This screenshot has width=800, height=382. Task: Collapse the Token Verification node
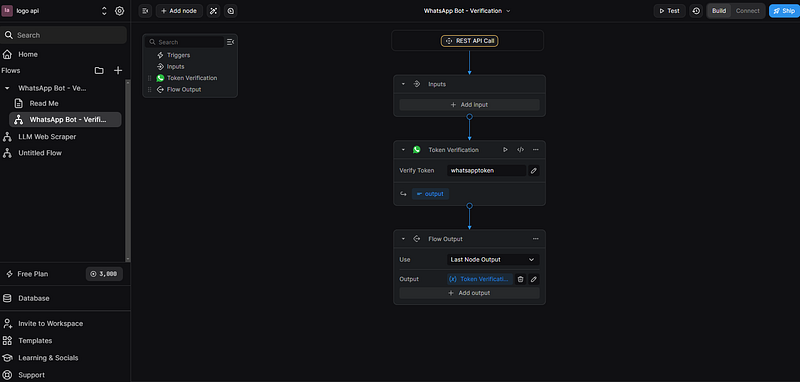(403, 150)
